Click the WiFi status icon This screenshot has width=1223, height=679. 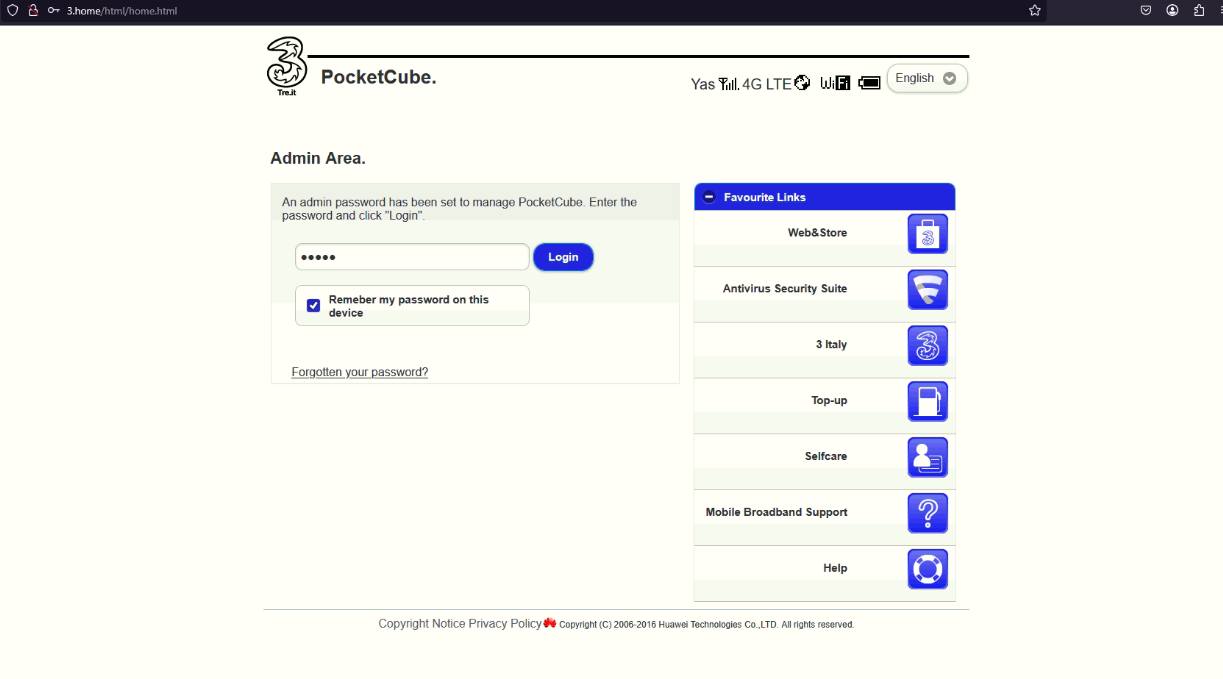pos(835,83)
